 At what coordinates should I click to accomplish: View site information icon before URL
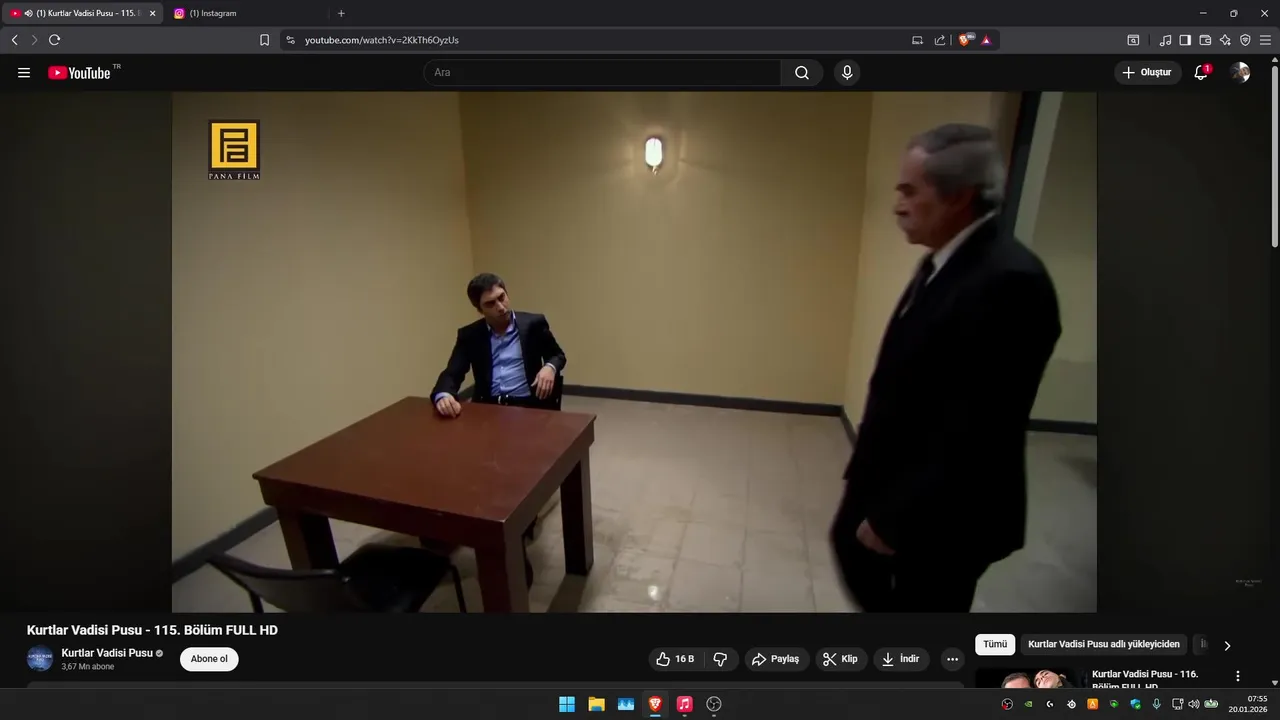(x=290, y=40)
